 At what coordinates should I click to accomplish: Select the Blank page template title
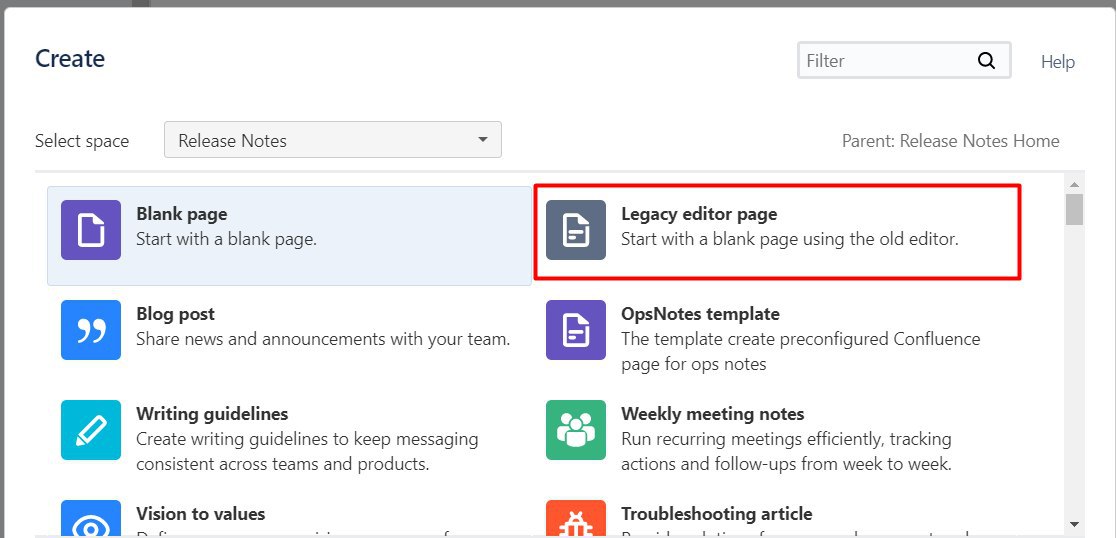(x=181, y=214)
